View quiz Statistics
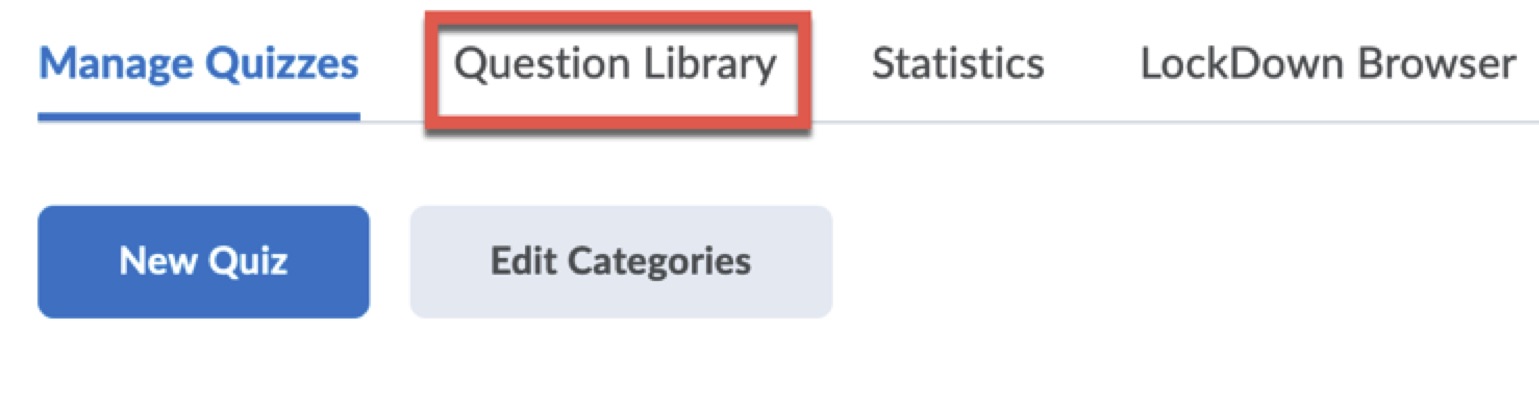 (x=958, y=65)
